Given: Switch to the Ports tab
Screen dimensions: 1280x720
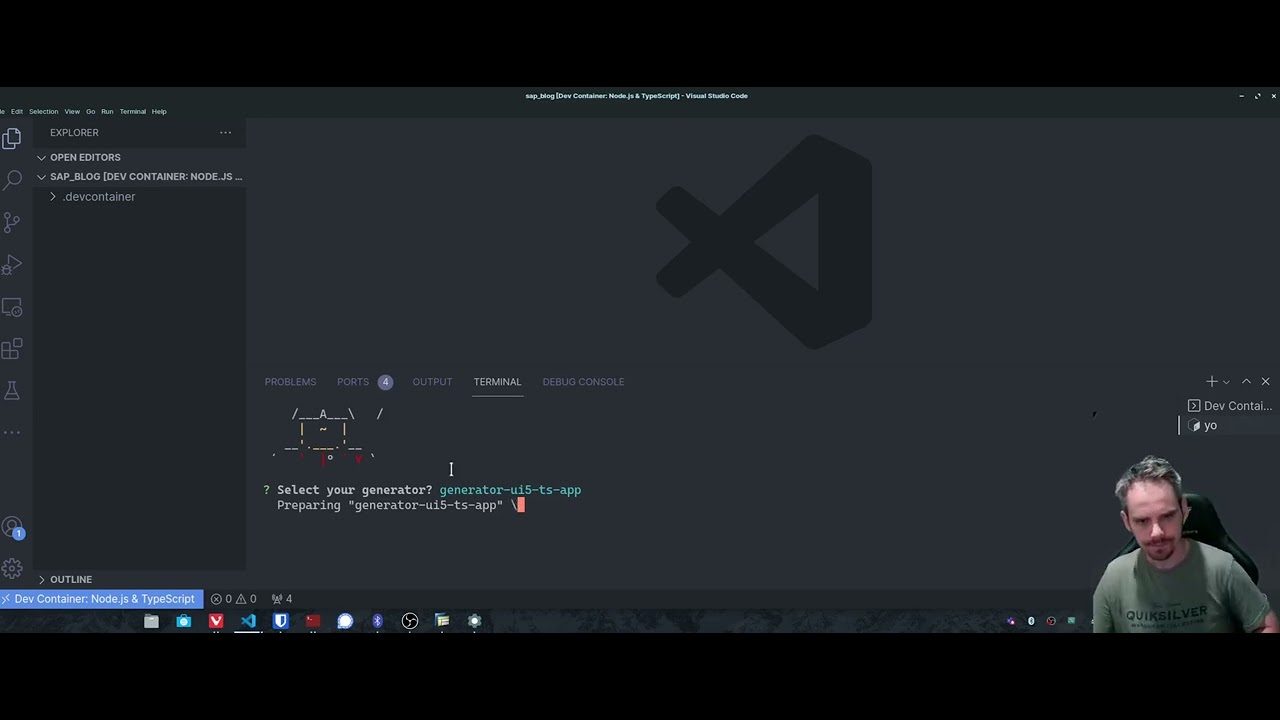Looking at the screenshot, I should pyautogui.click(x=364, y=382).
